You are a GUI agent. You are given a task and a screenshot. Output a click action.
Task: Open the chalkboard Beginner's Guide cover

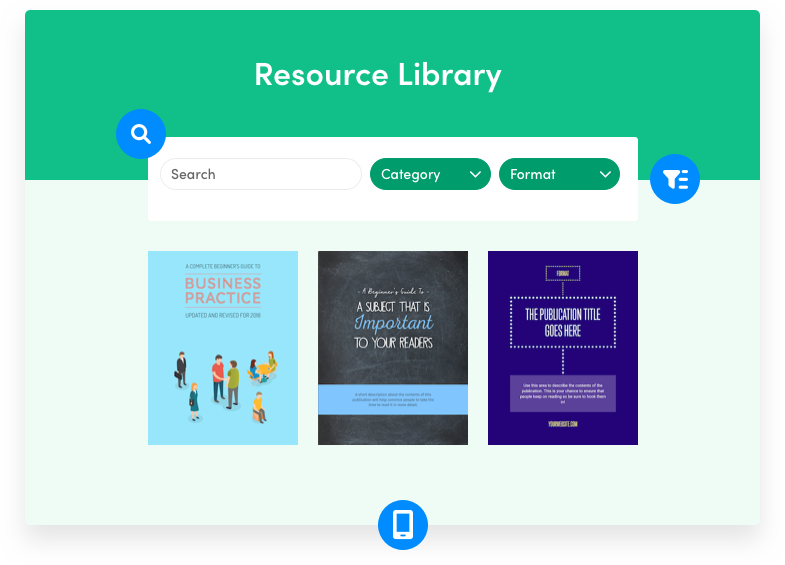tap(393, 347)
